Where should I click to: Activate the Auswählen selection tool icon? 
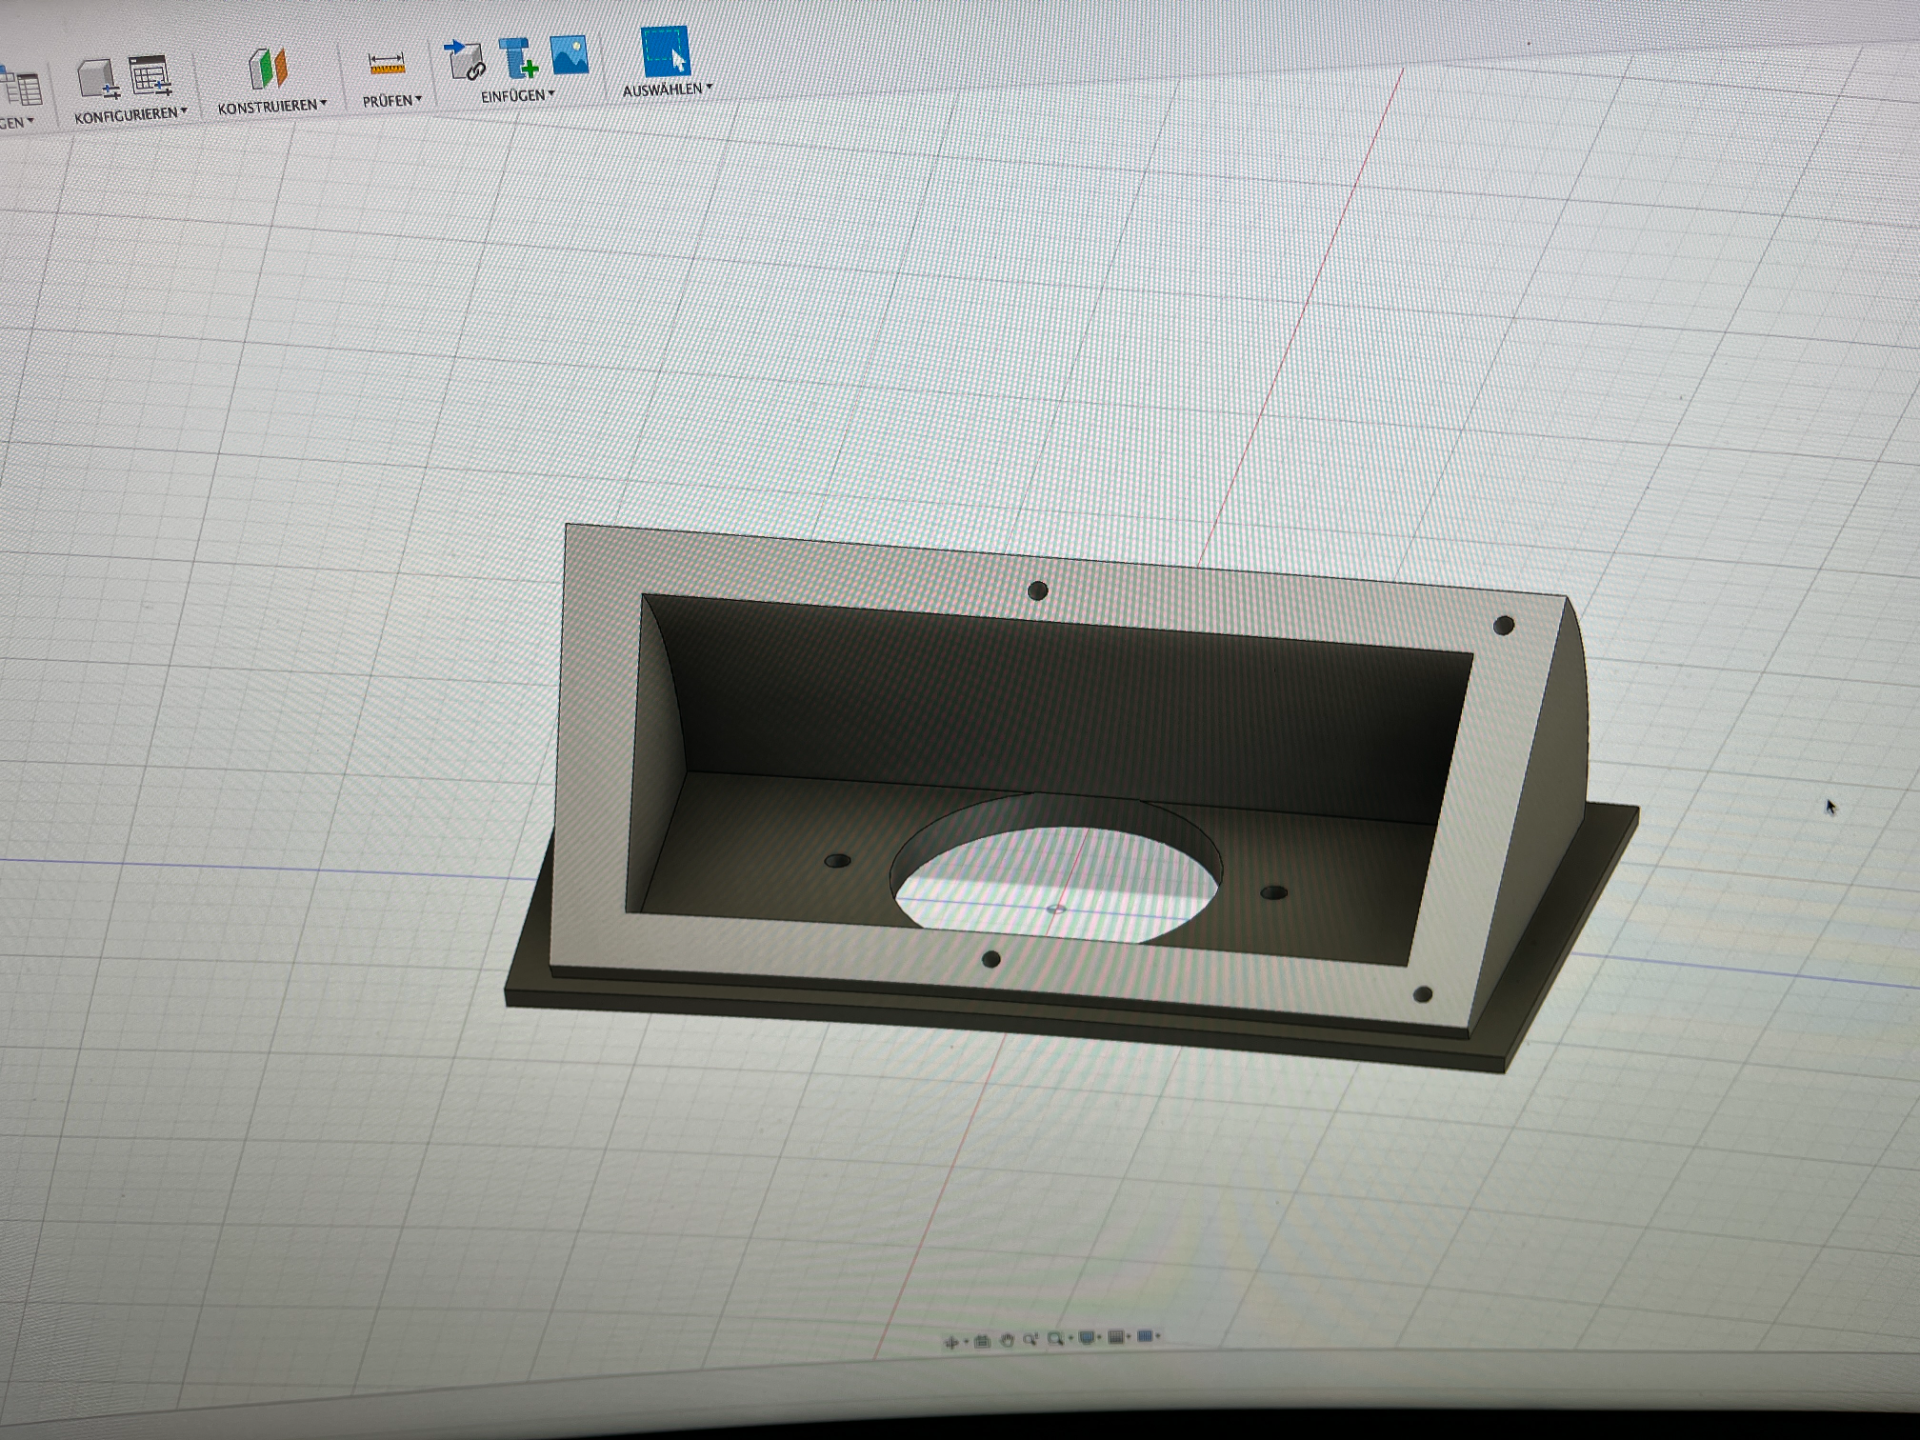[665, 51]
